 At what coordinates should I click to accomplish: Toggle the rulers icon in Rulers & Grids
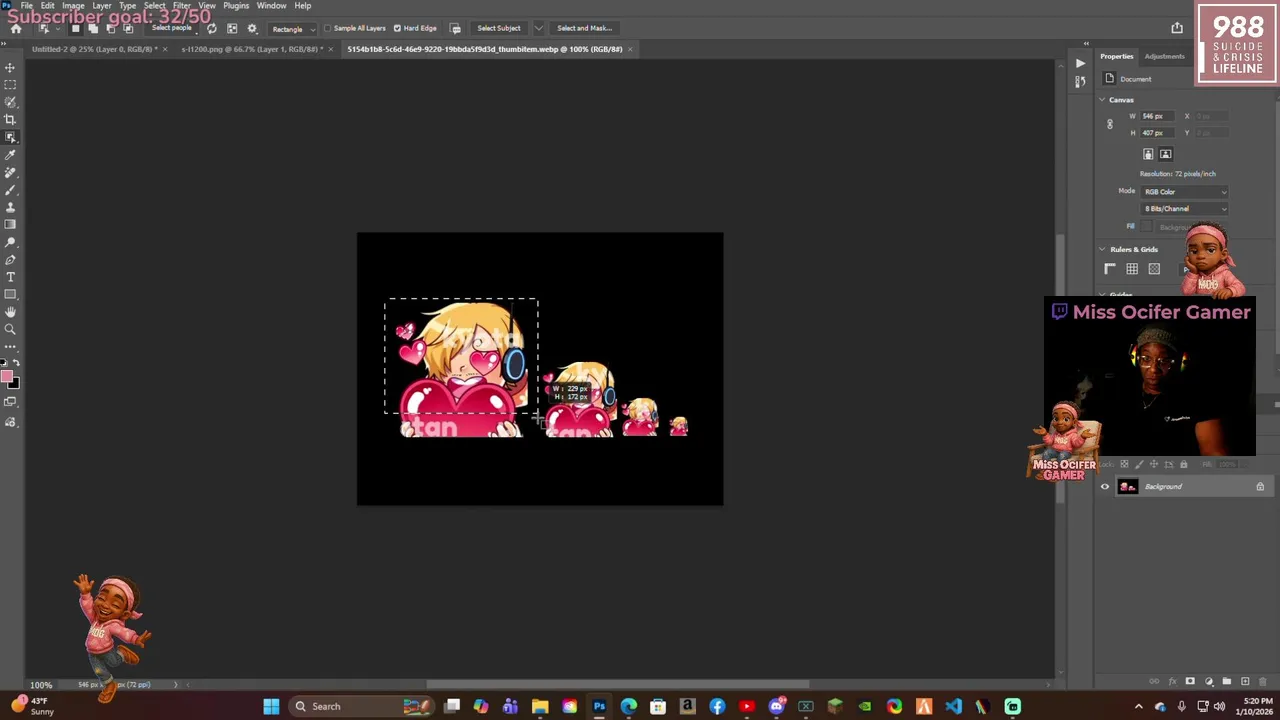(x=1110, y=269)
